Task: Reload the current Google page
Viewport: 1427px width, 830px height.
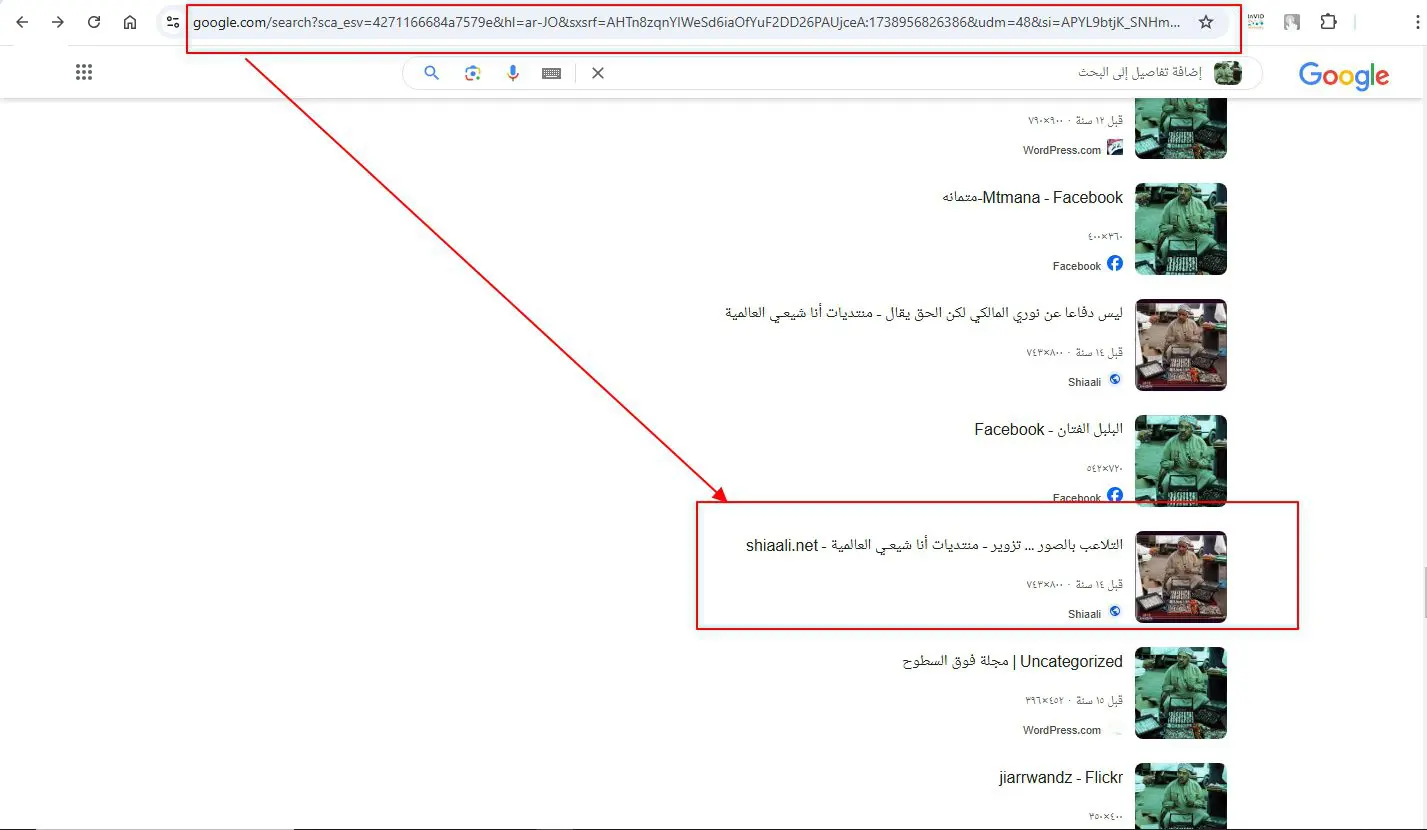Action: (94, 22)
